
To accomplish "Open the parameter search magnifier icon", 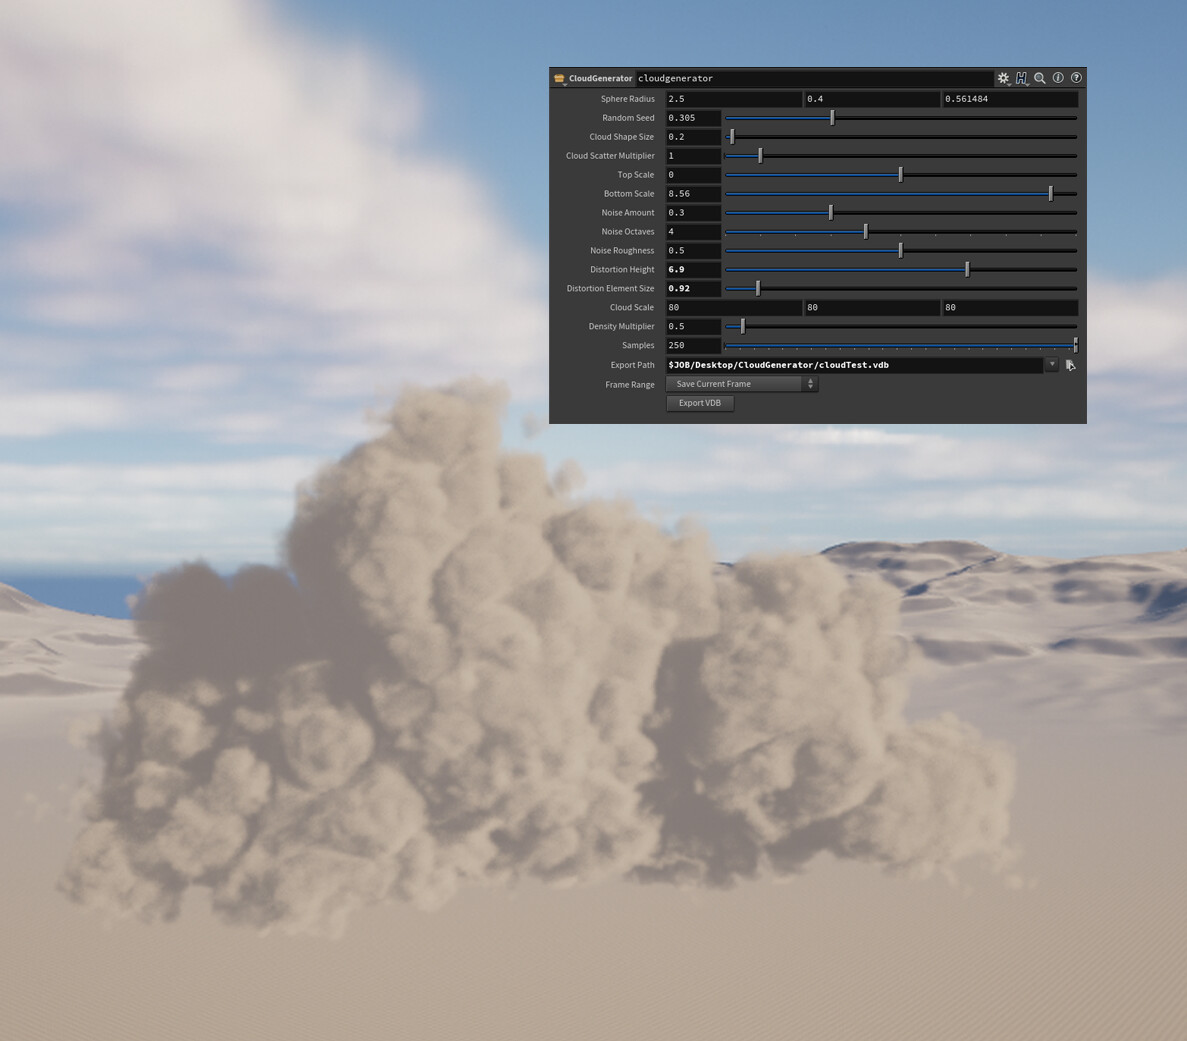I will click(x=1040, y=78).
